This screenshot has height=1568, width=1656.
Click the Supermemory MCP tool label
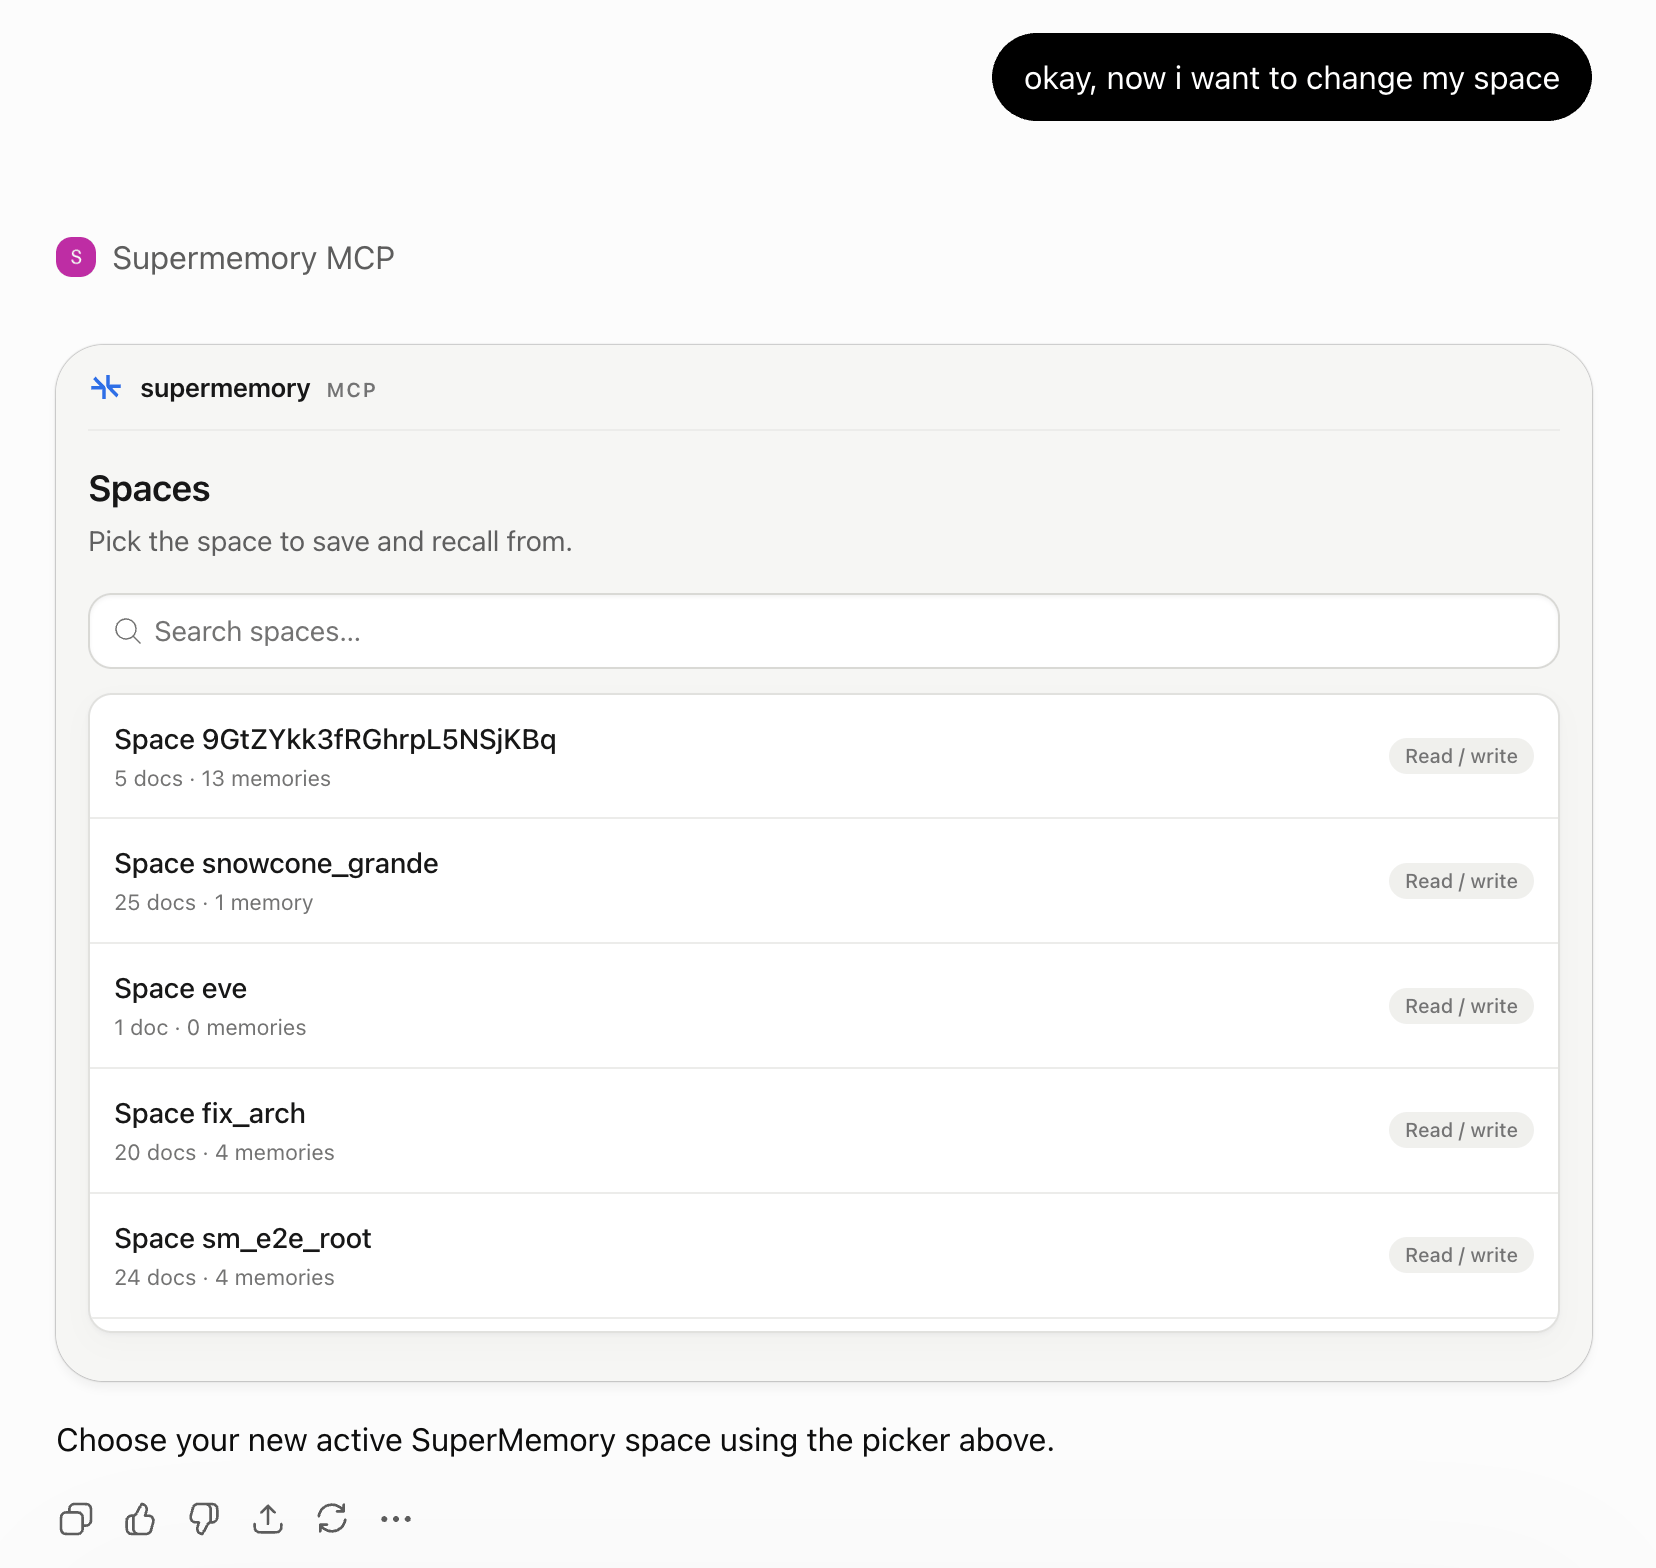click(x=253, y=258)
